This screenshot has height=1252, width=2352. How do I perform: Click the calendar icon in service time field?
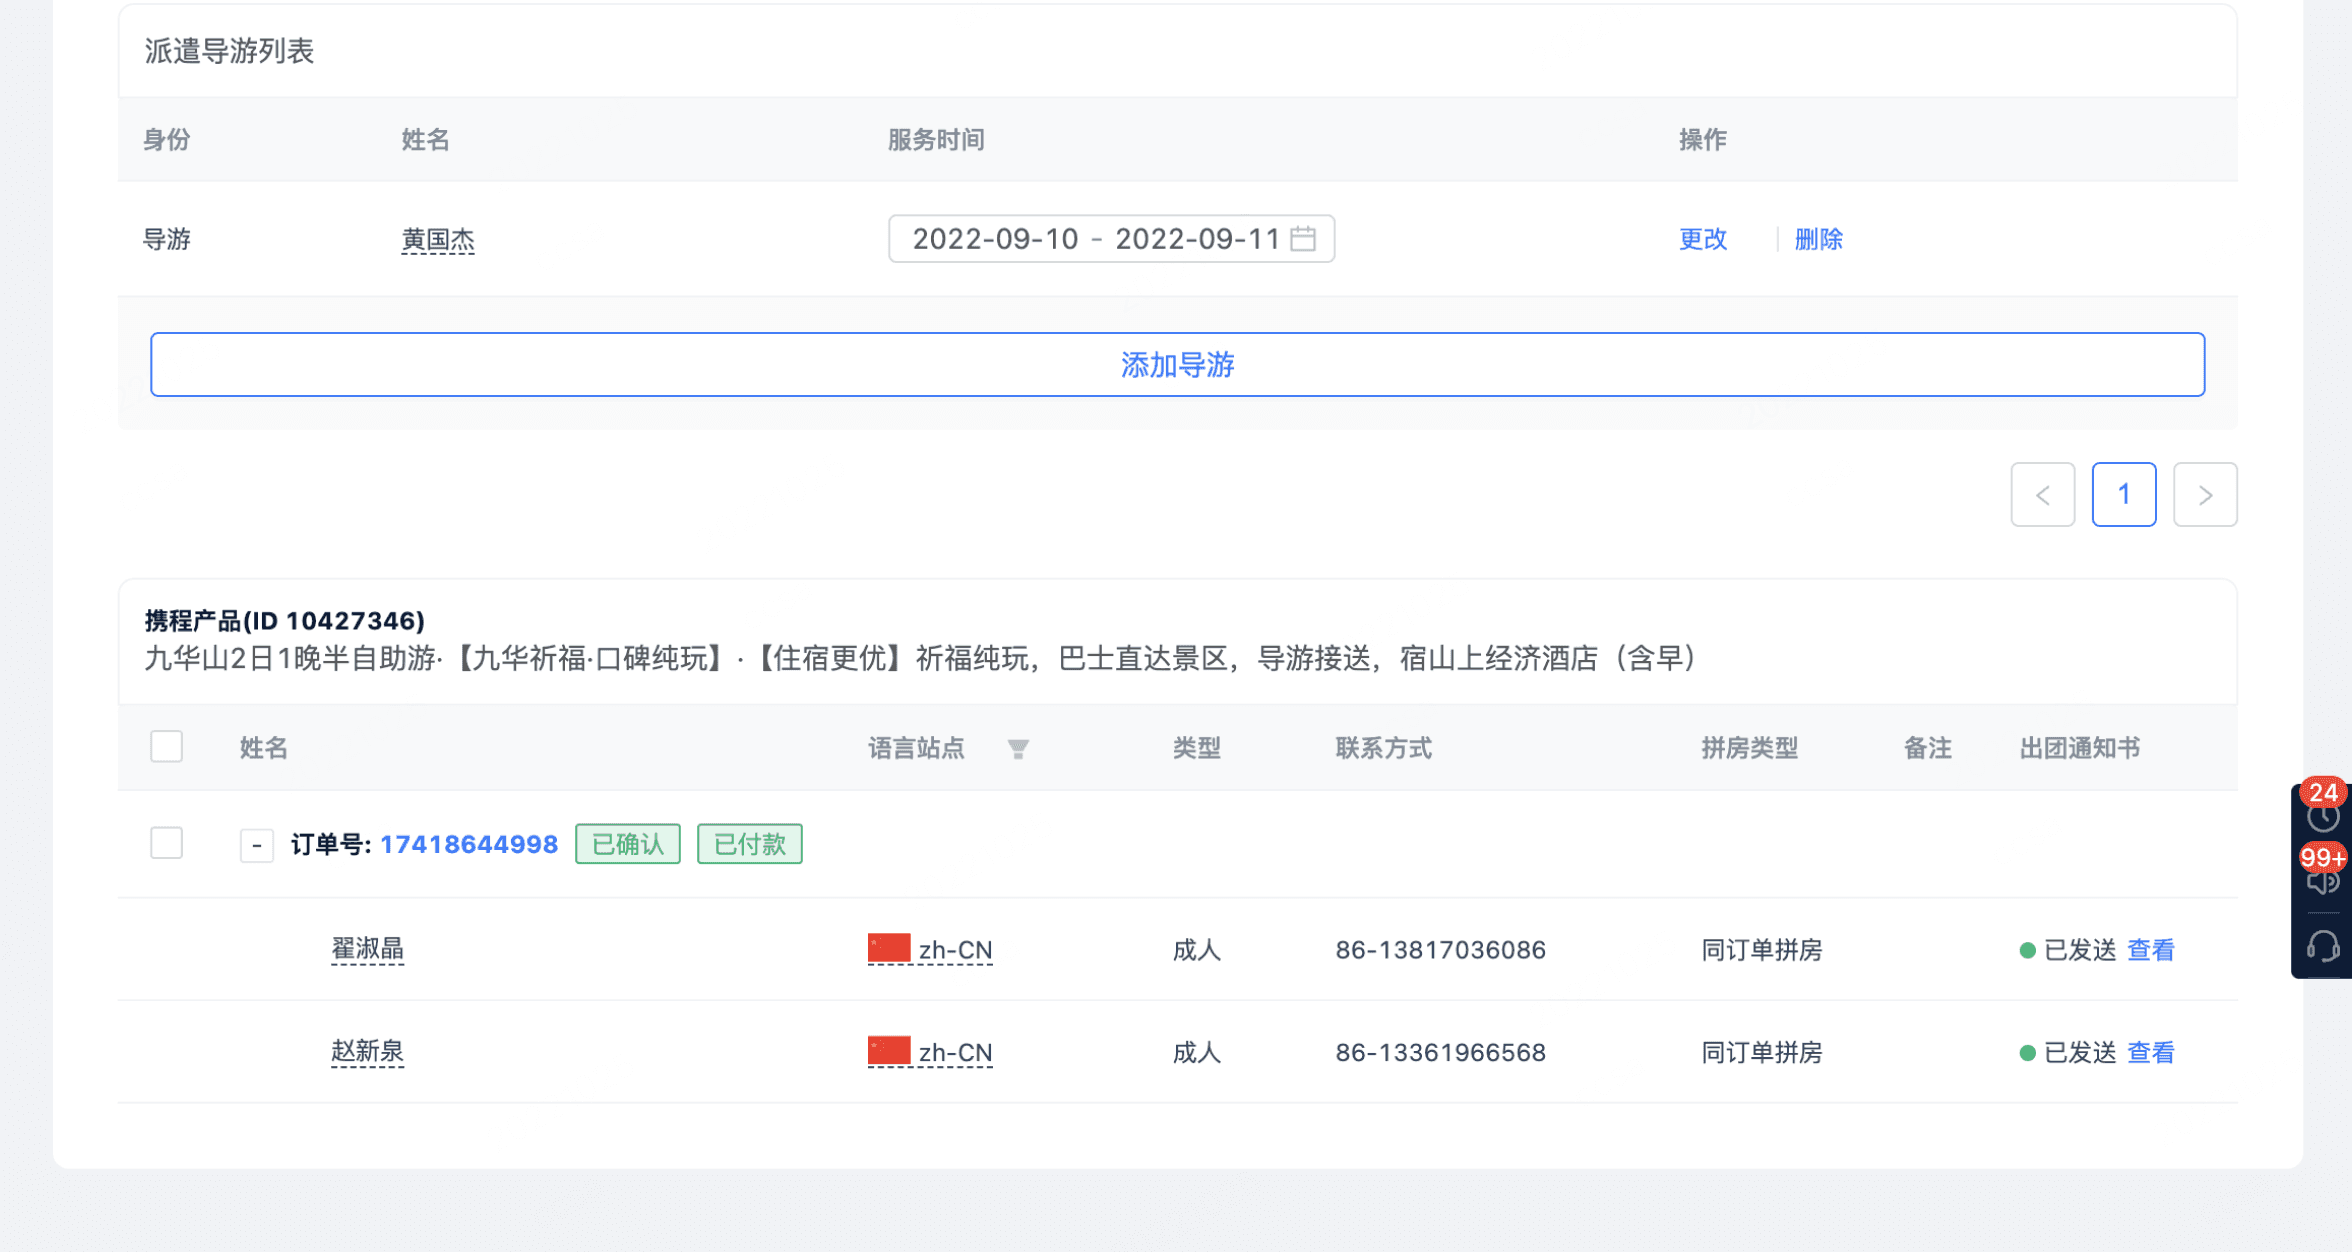coord(1303,238)
